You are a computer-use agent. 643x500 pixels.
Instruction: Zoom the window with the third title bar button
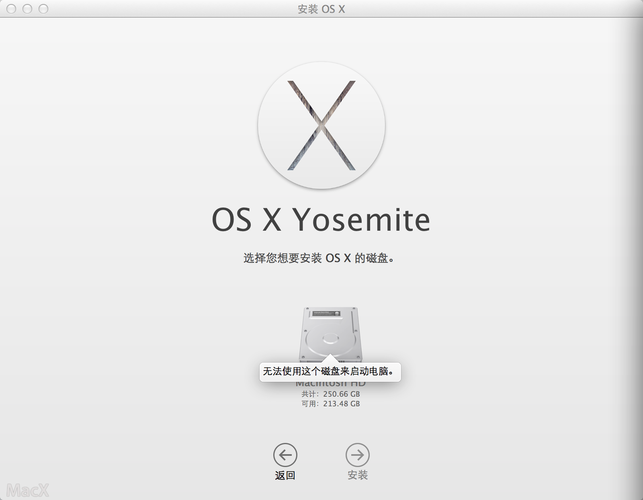click(43, 9)
